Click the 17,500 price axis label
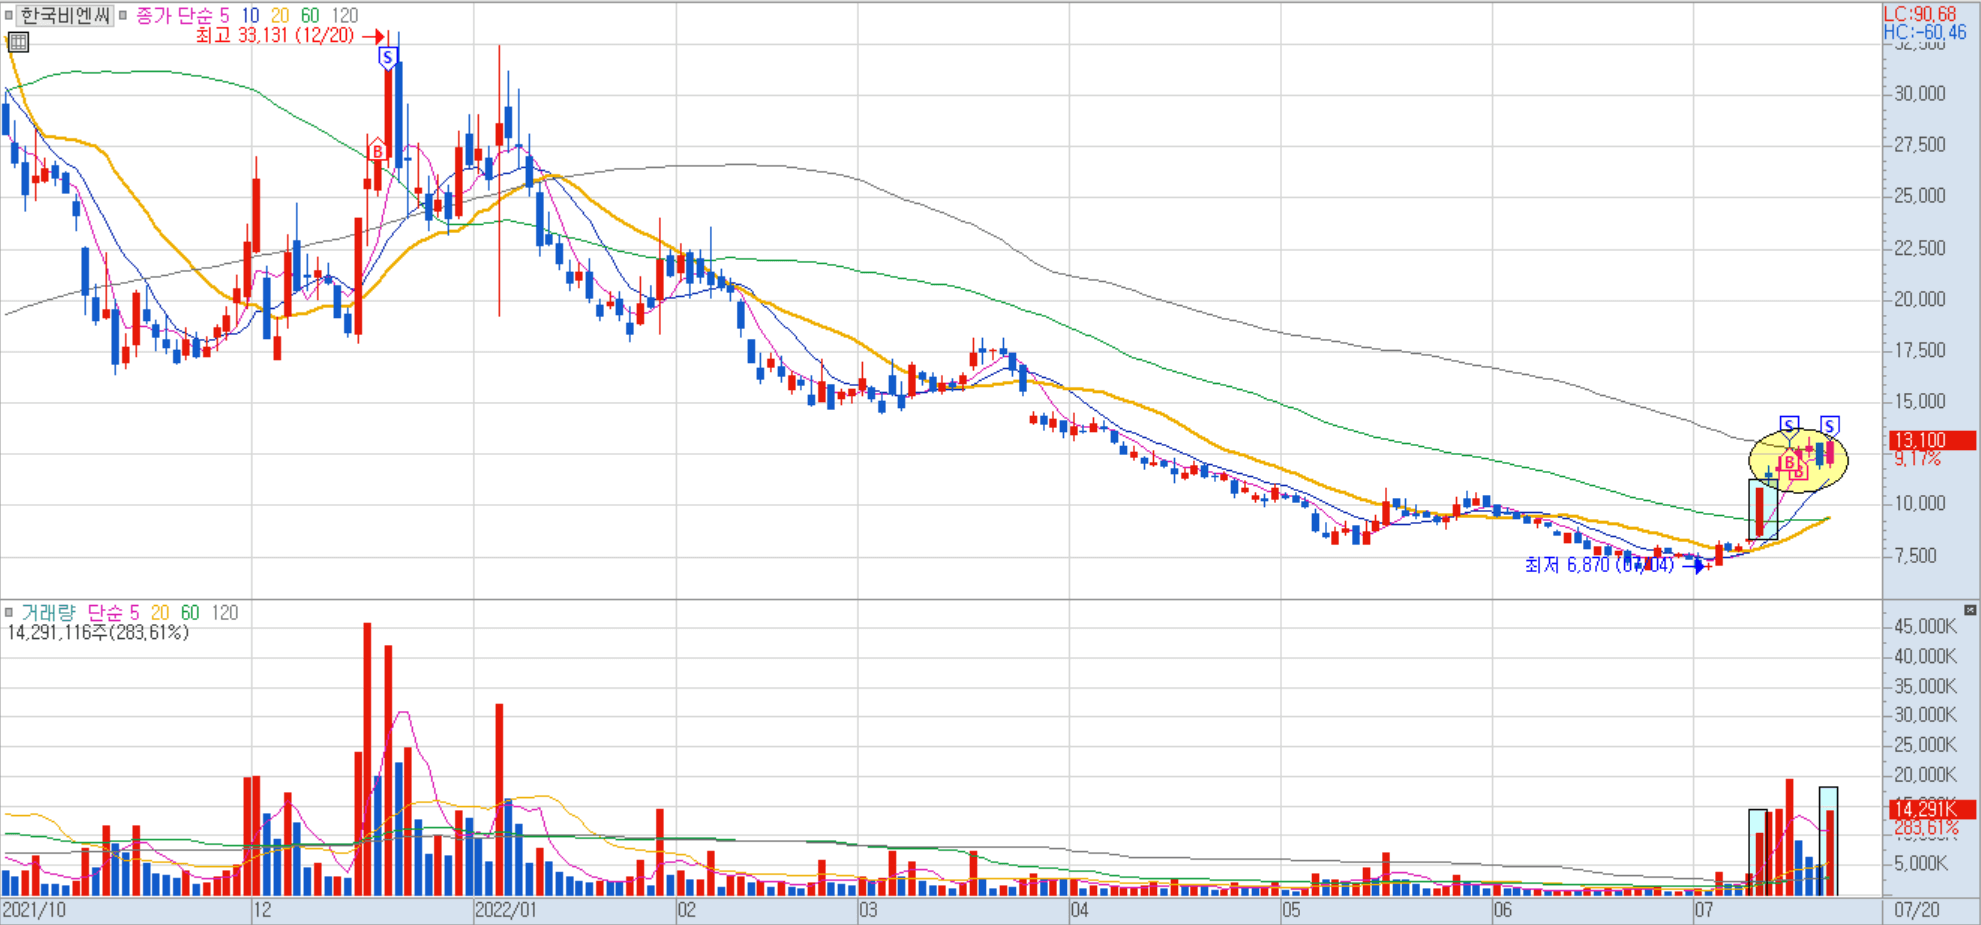This screenshot has height=925, width=1981. click(x=1920, y=350)
